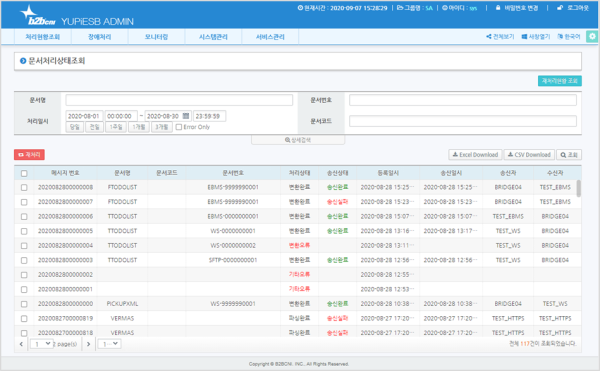Image resolution: width=600 pixels, height=371 pixels.
Task: Check the row 2020082800000000 checkbox
Action: (x=24, y=304)
